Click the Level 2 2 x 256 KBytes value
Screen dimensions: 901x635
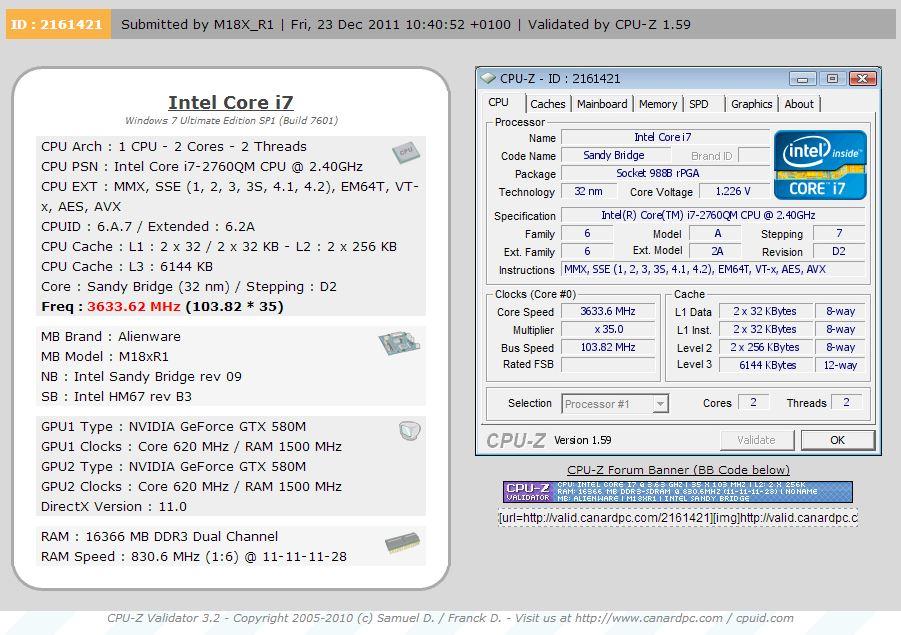tap(767, 347)
